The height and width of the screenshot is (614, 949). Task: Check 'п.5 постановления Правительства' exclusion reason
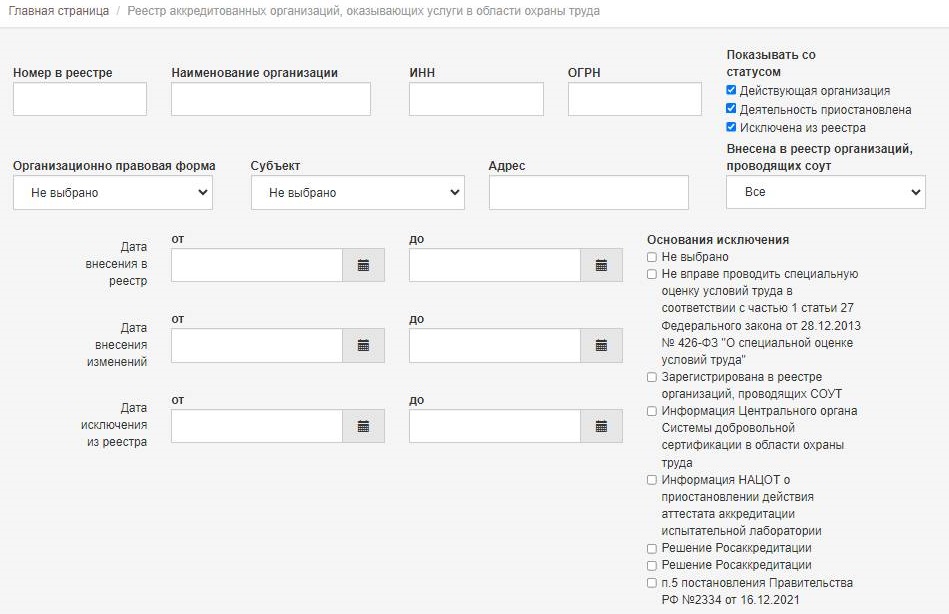[x=652, y=583]
